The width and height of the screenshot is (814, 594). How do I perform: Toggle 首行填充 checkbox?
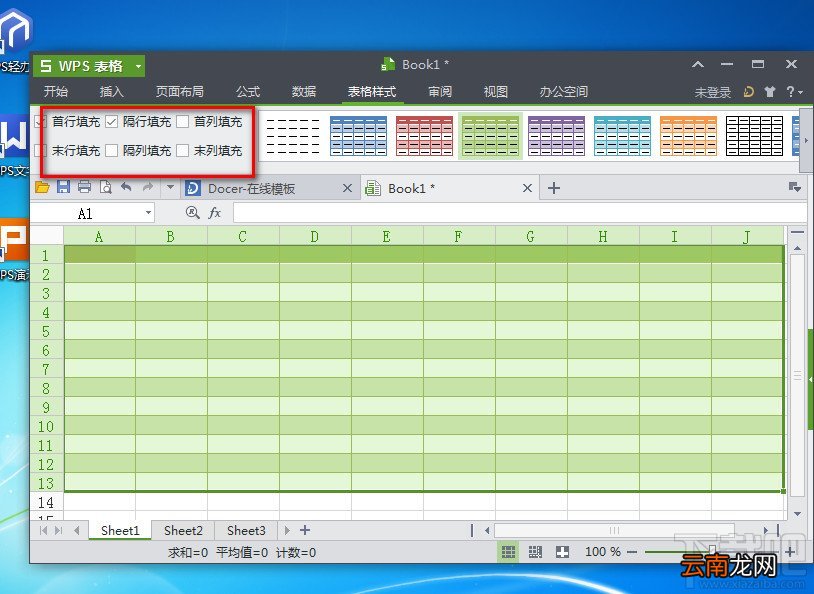click(40, 122)
